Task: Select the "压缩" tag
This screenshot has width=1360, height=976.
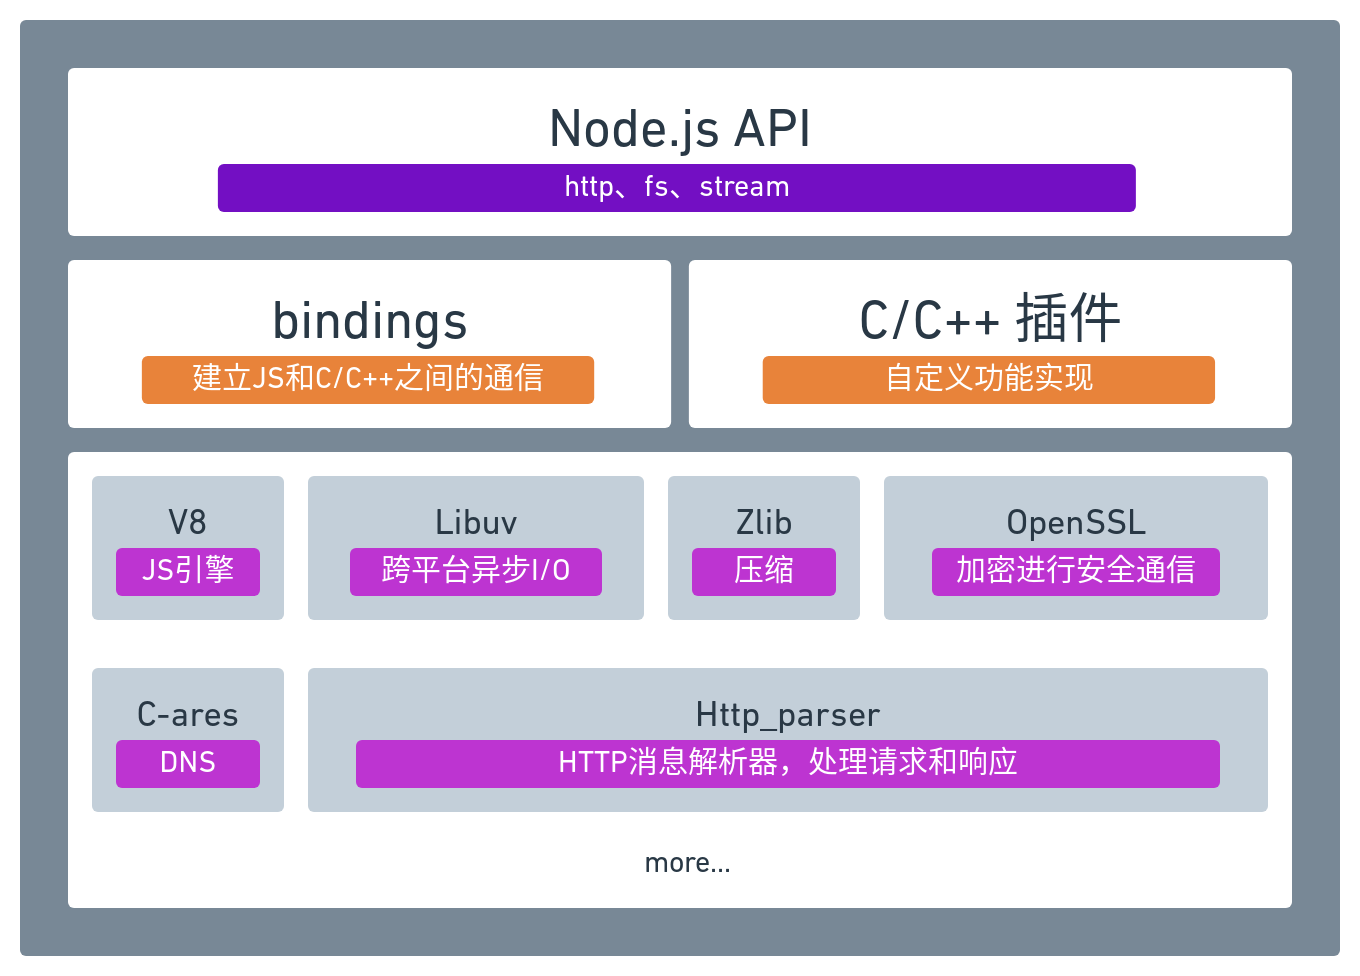Action: click(x=764, y=572)
